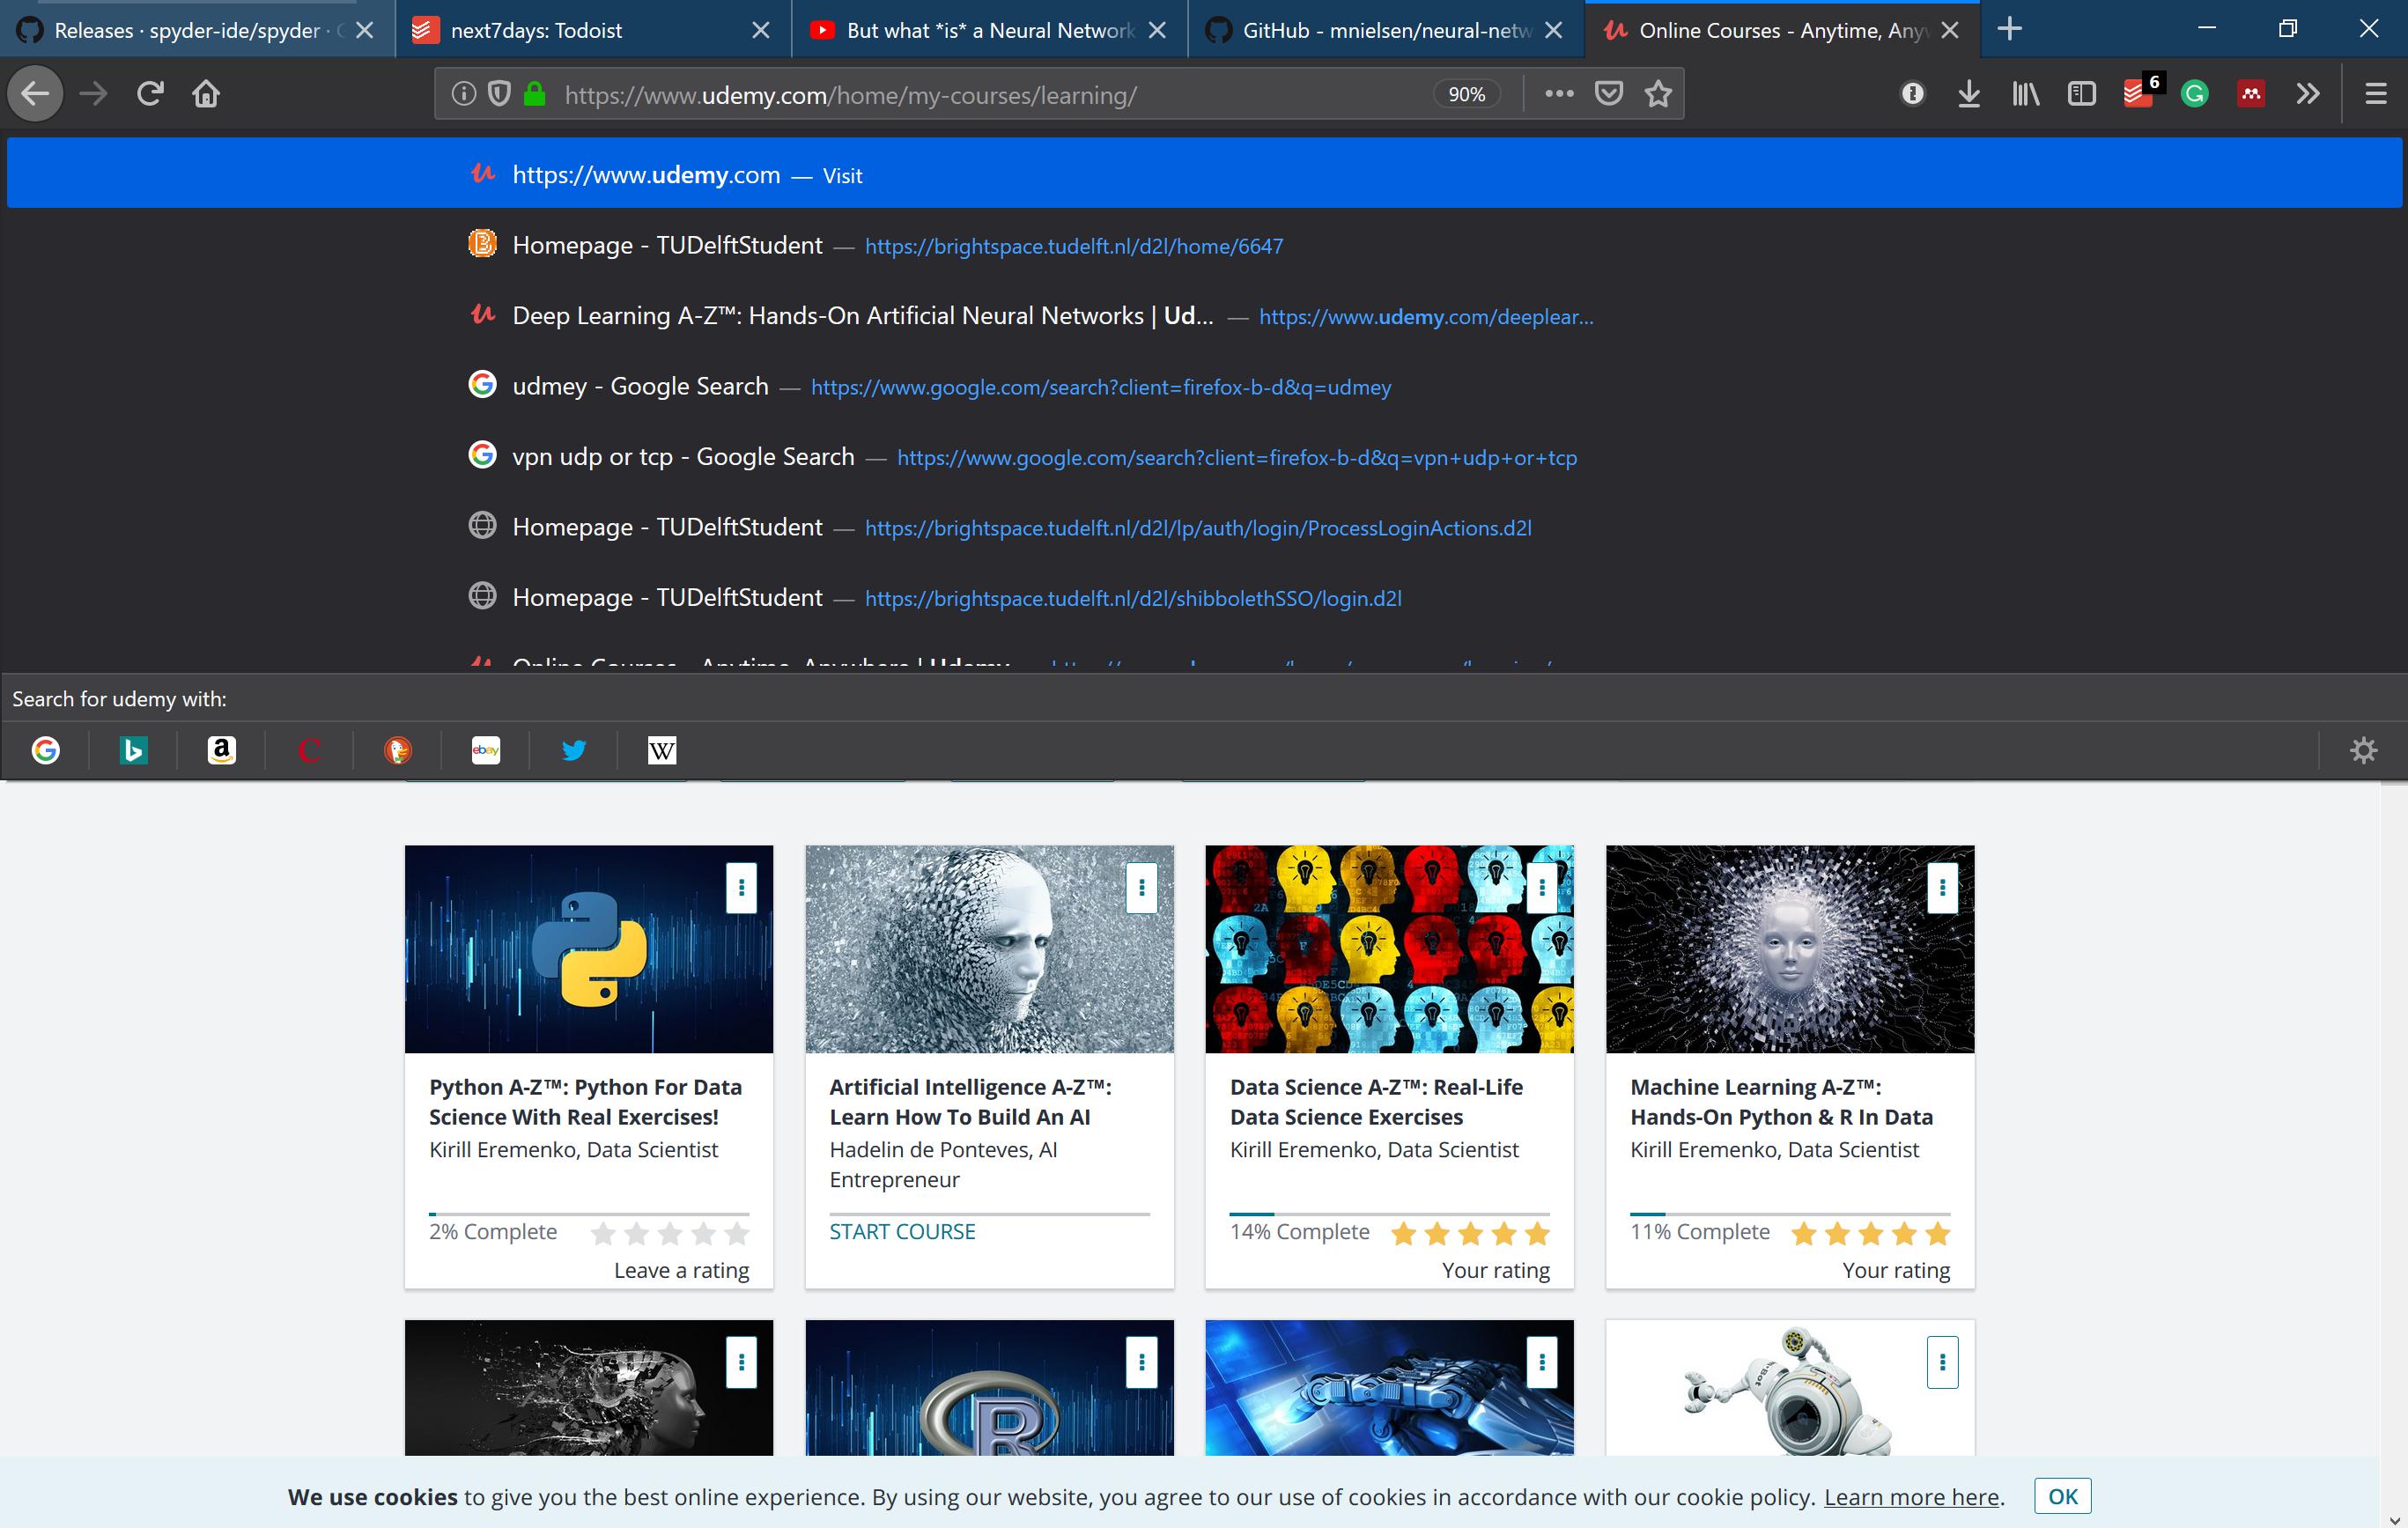Open options menu on Python A-Z card
The height and width of the screenshot is (1528, 2408).
point(741,887)
